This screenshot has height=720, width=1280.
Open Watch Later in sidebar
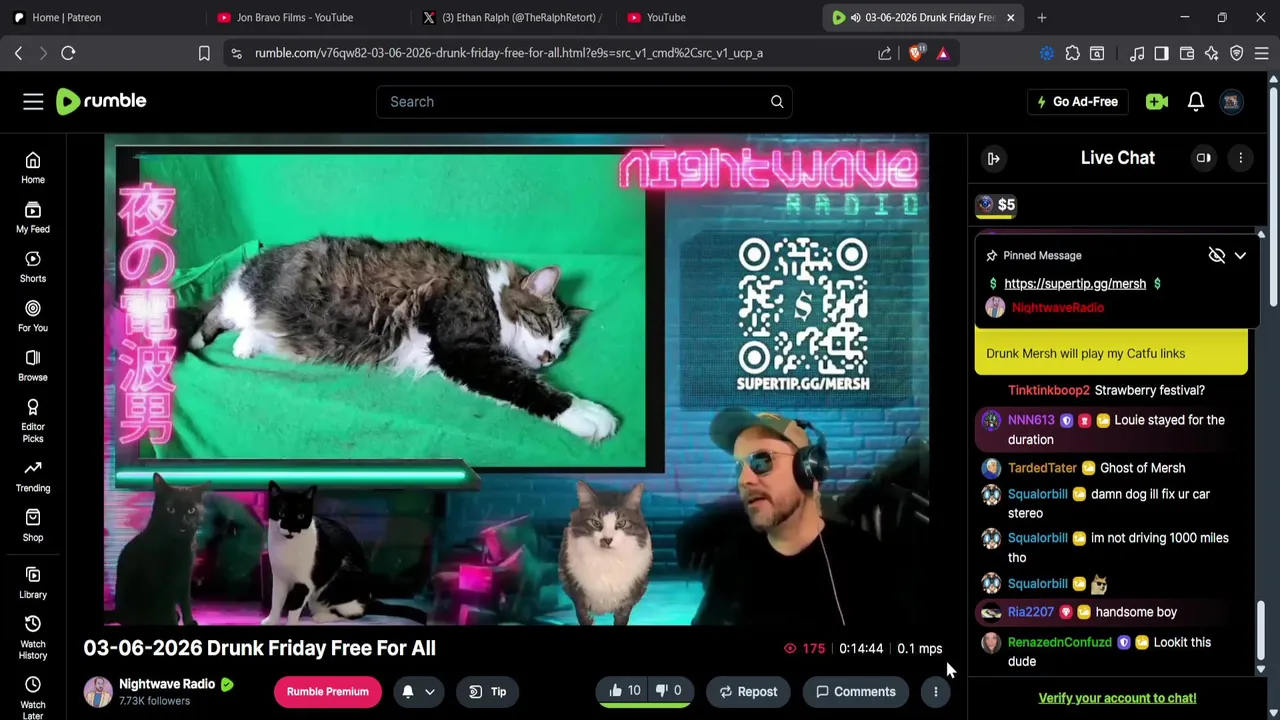pyautogui.click(x=33, y=697)
